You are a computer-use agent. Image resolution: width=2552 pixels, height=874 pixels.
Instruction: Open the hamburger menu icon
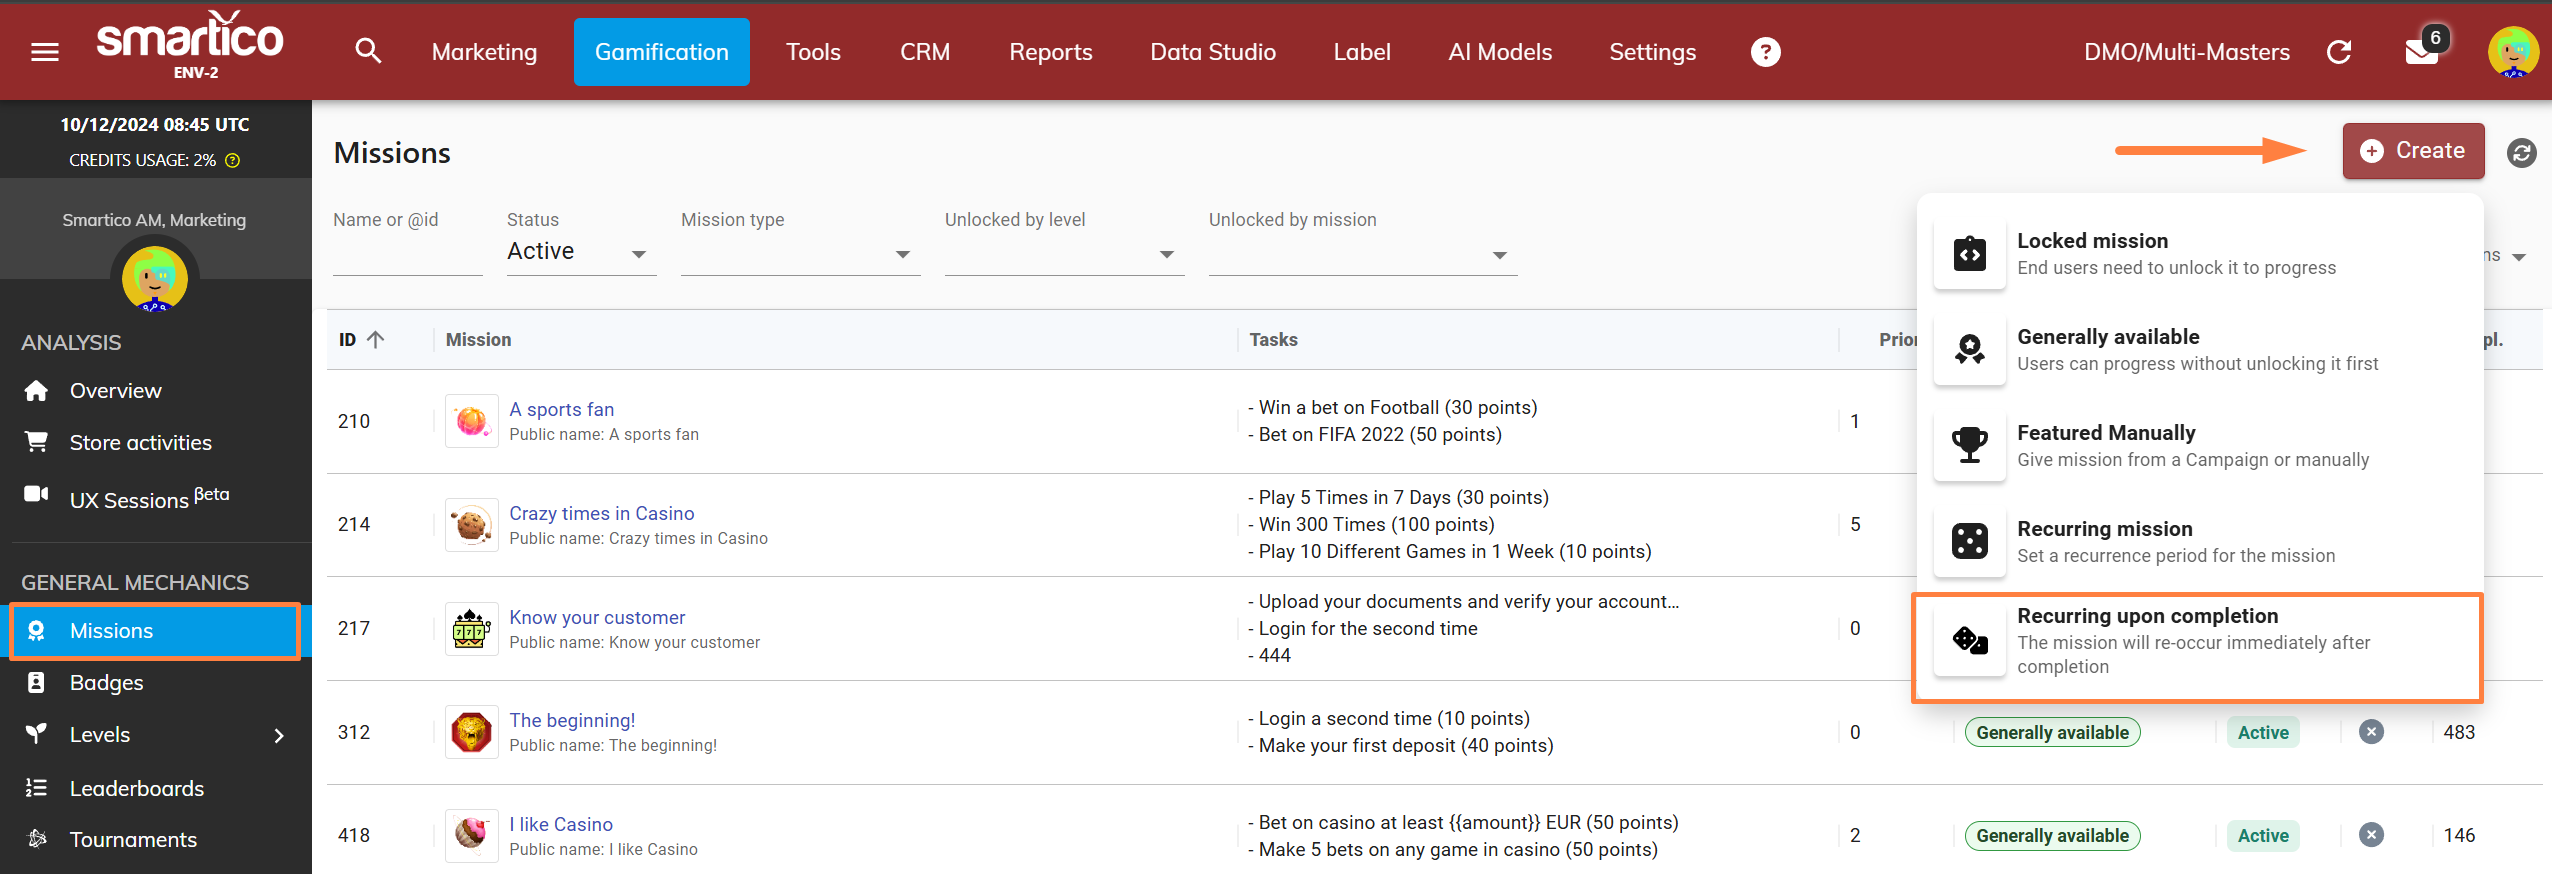click(45, 52)
